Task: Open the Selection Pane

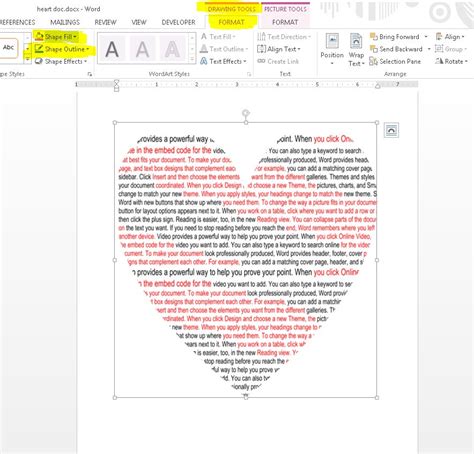Action: [395, 61]
